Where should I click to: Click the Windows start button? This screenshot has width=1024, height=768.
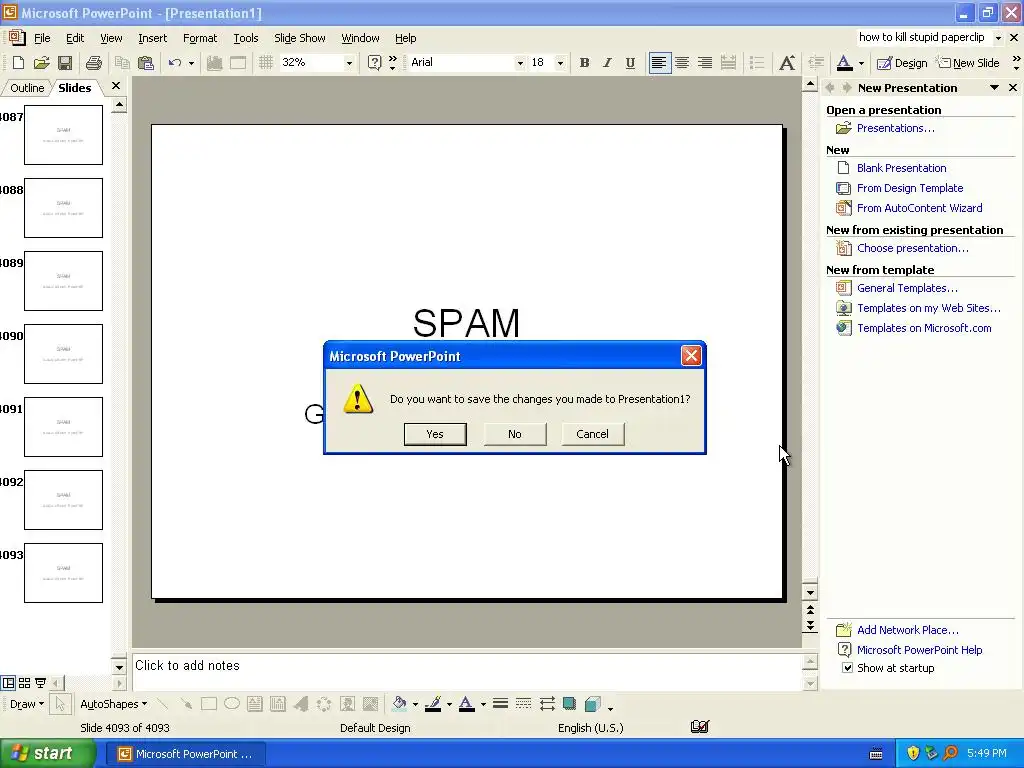pyautogui.click(x=47, y=754)
